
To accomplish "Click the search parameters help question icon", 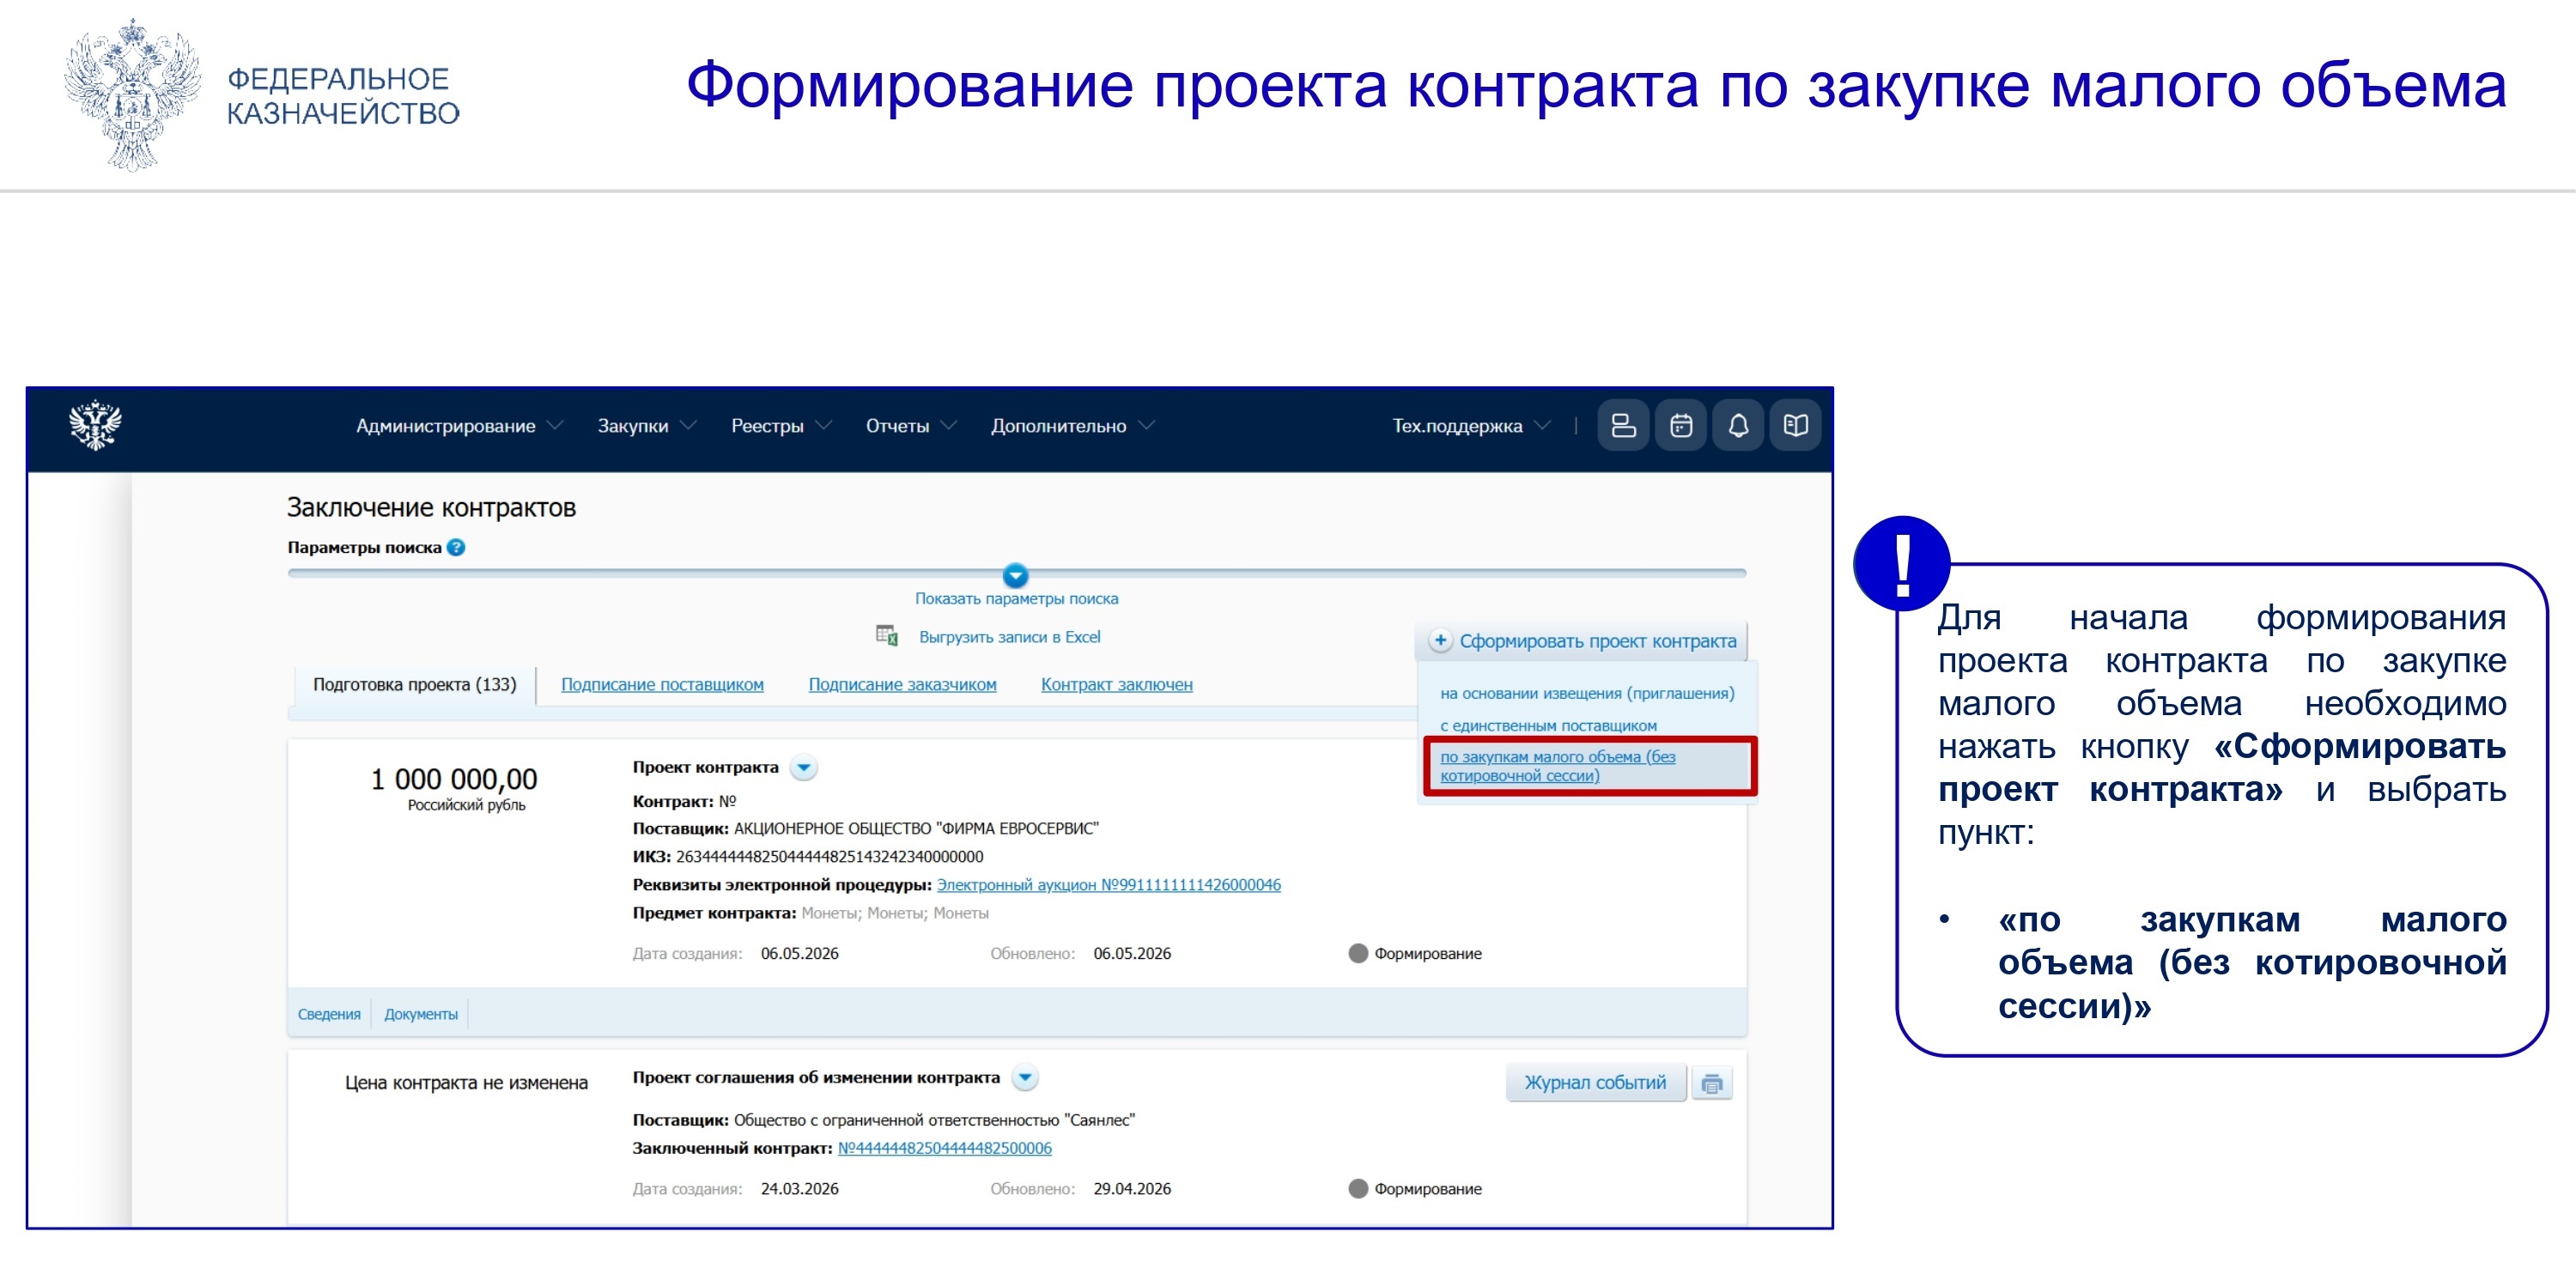I will coord(456,547).
